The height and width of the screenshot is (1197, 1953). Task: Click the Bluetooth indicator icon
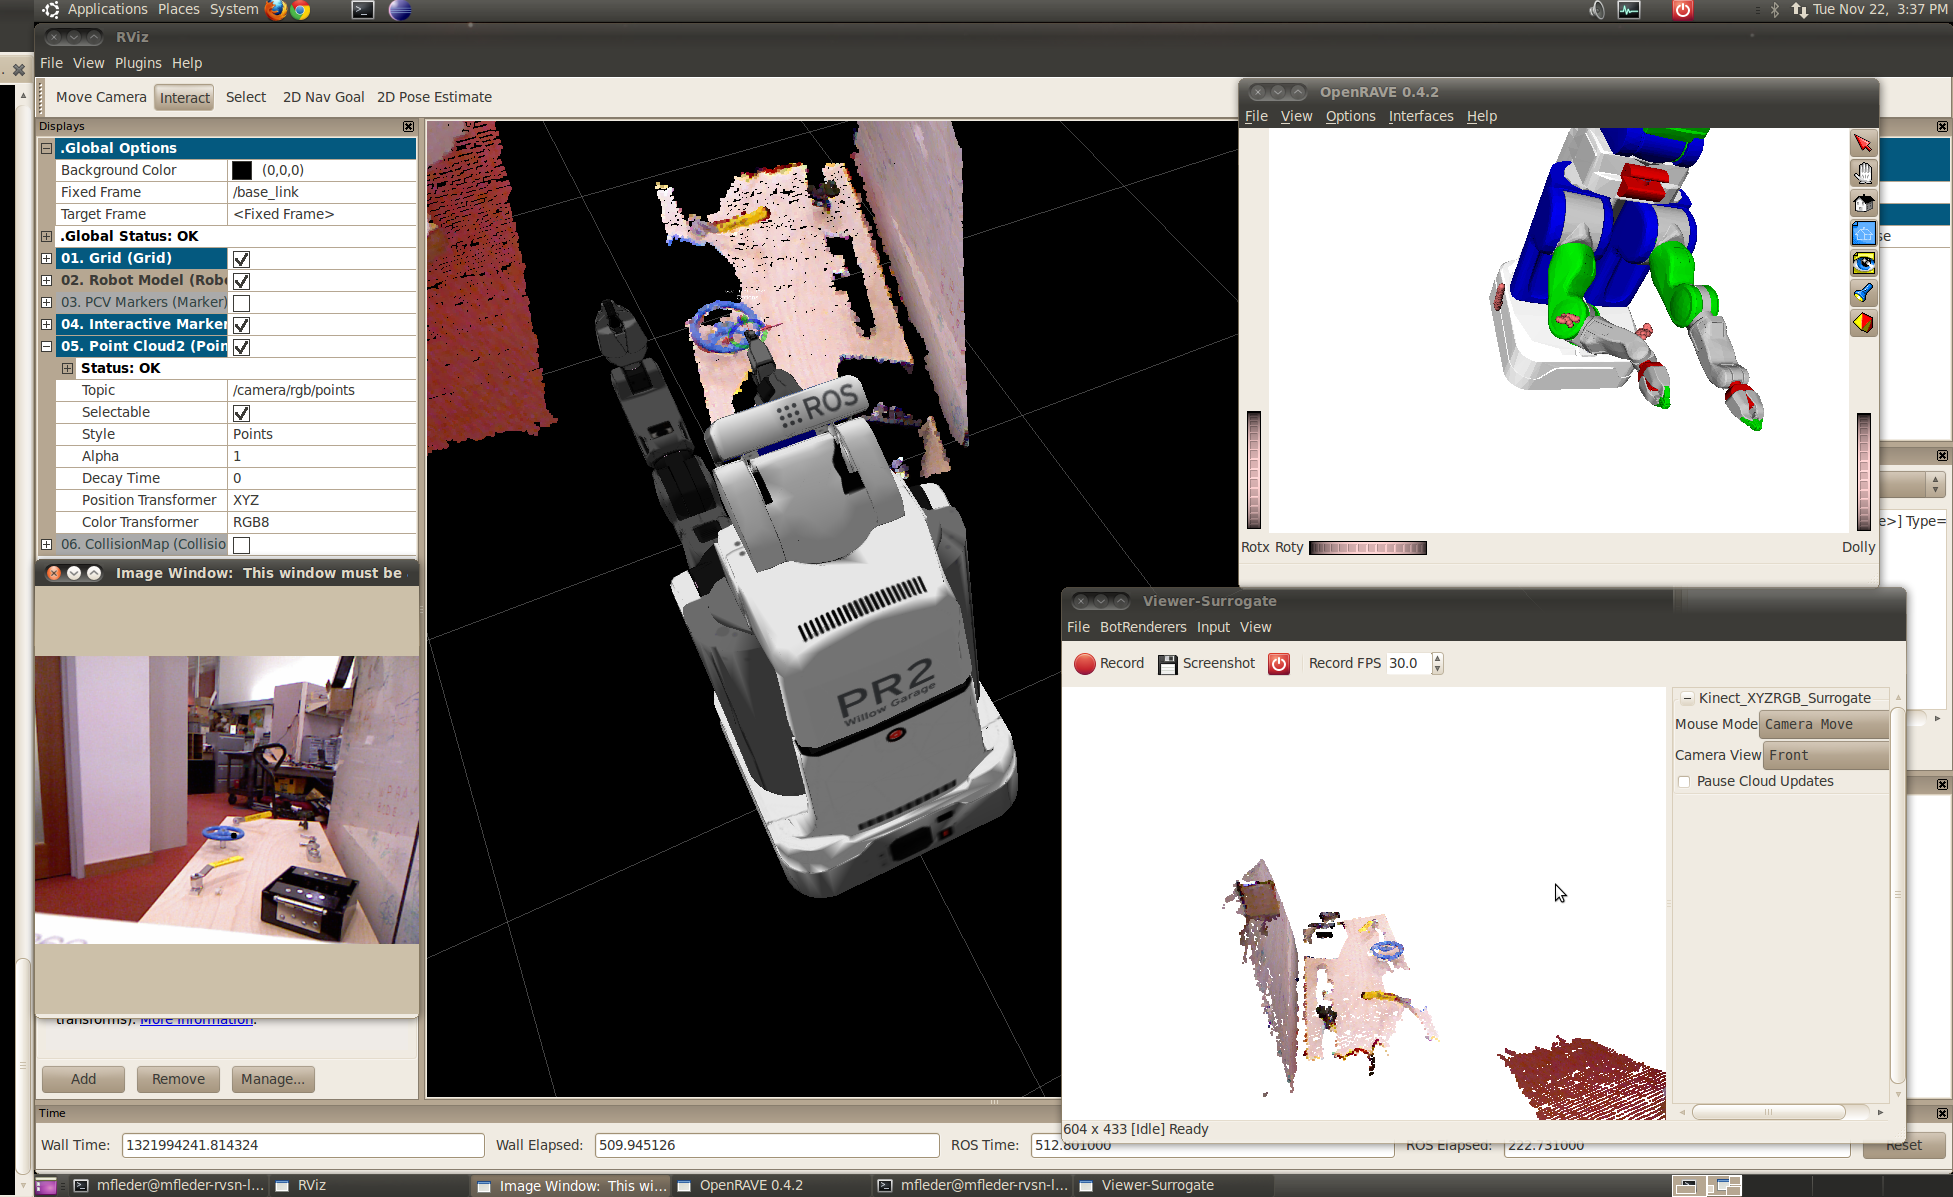coord(1775,10)
